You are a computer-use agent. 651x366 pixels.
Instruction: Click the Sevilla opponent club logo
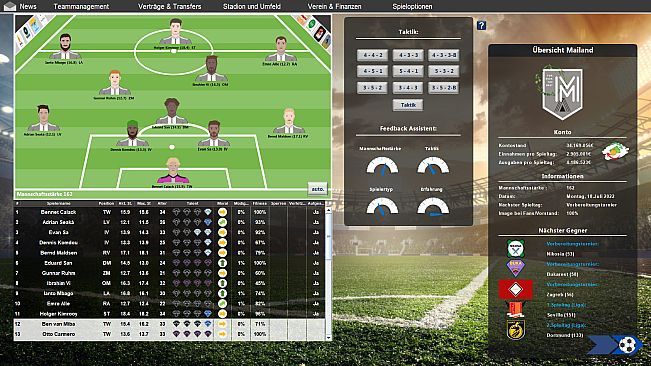[x=515, y=310]
